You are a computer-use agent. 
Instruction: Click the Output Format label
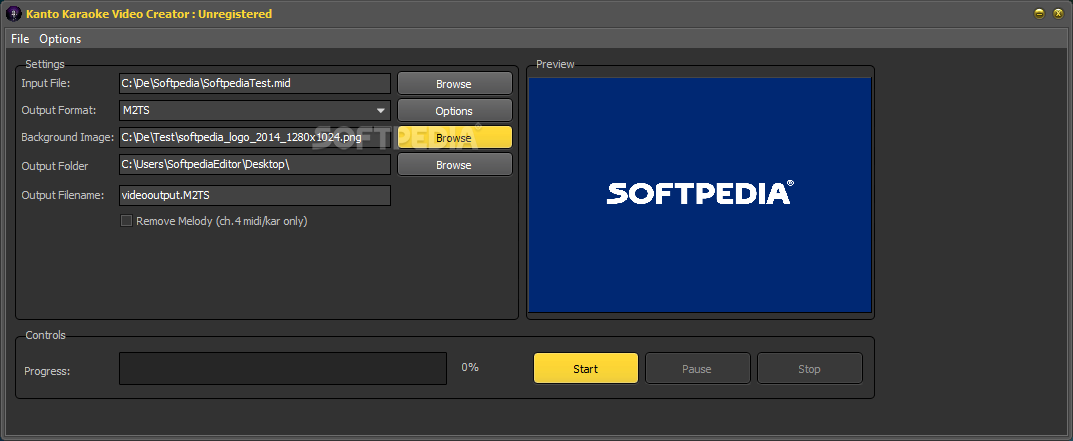point(59,110)
